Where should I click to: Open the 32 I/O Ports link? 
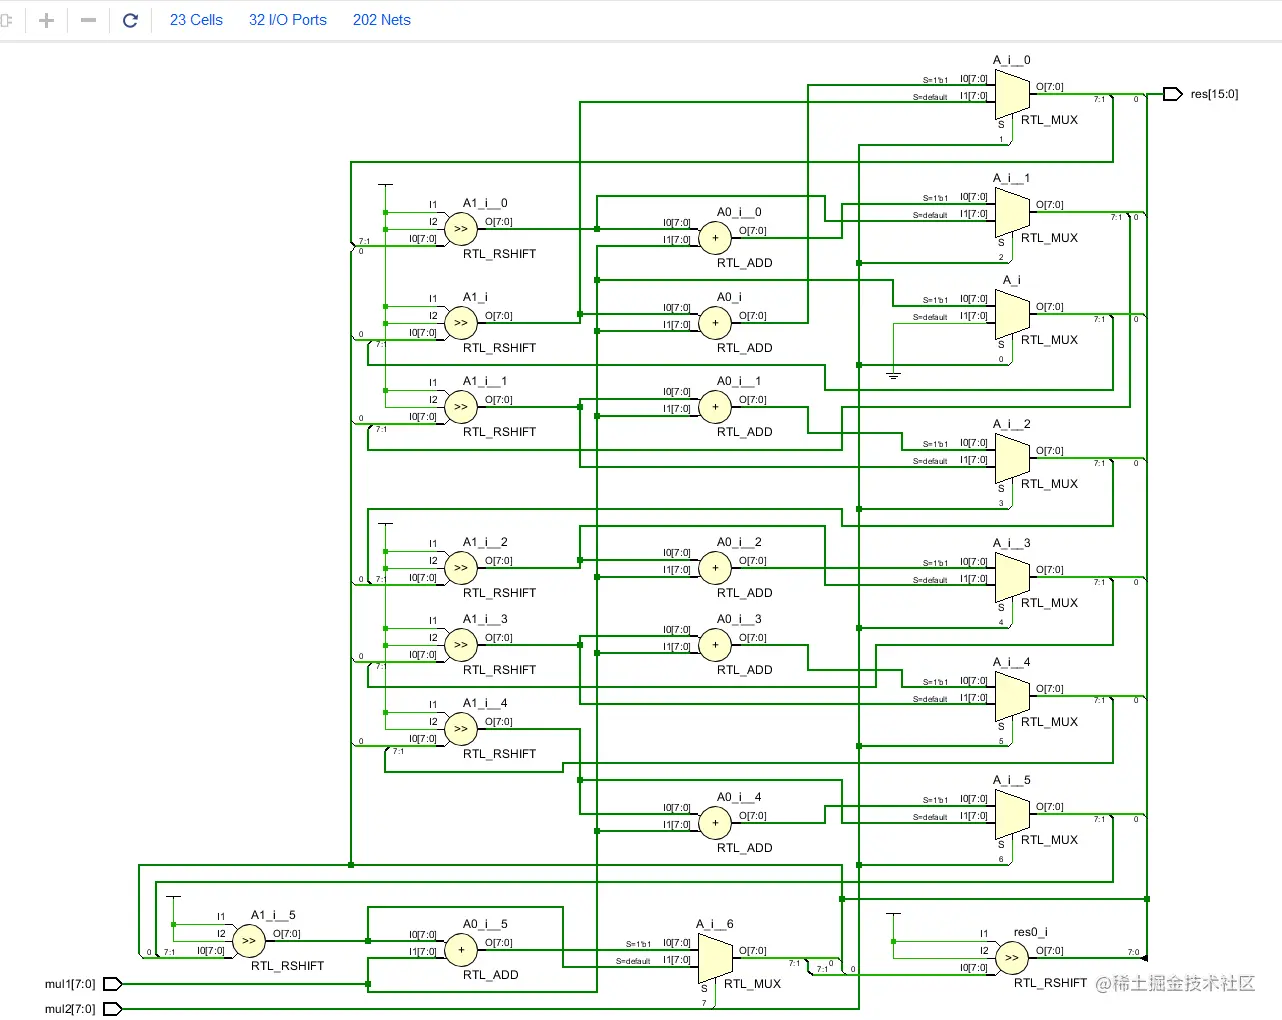coord(288,20)
